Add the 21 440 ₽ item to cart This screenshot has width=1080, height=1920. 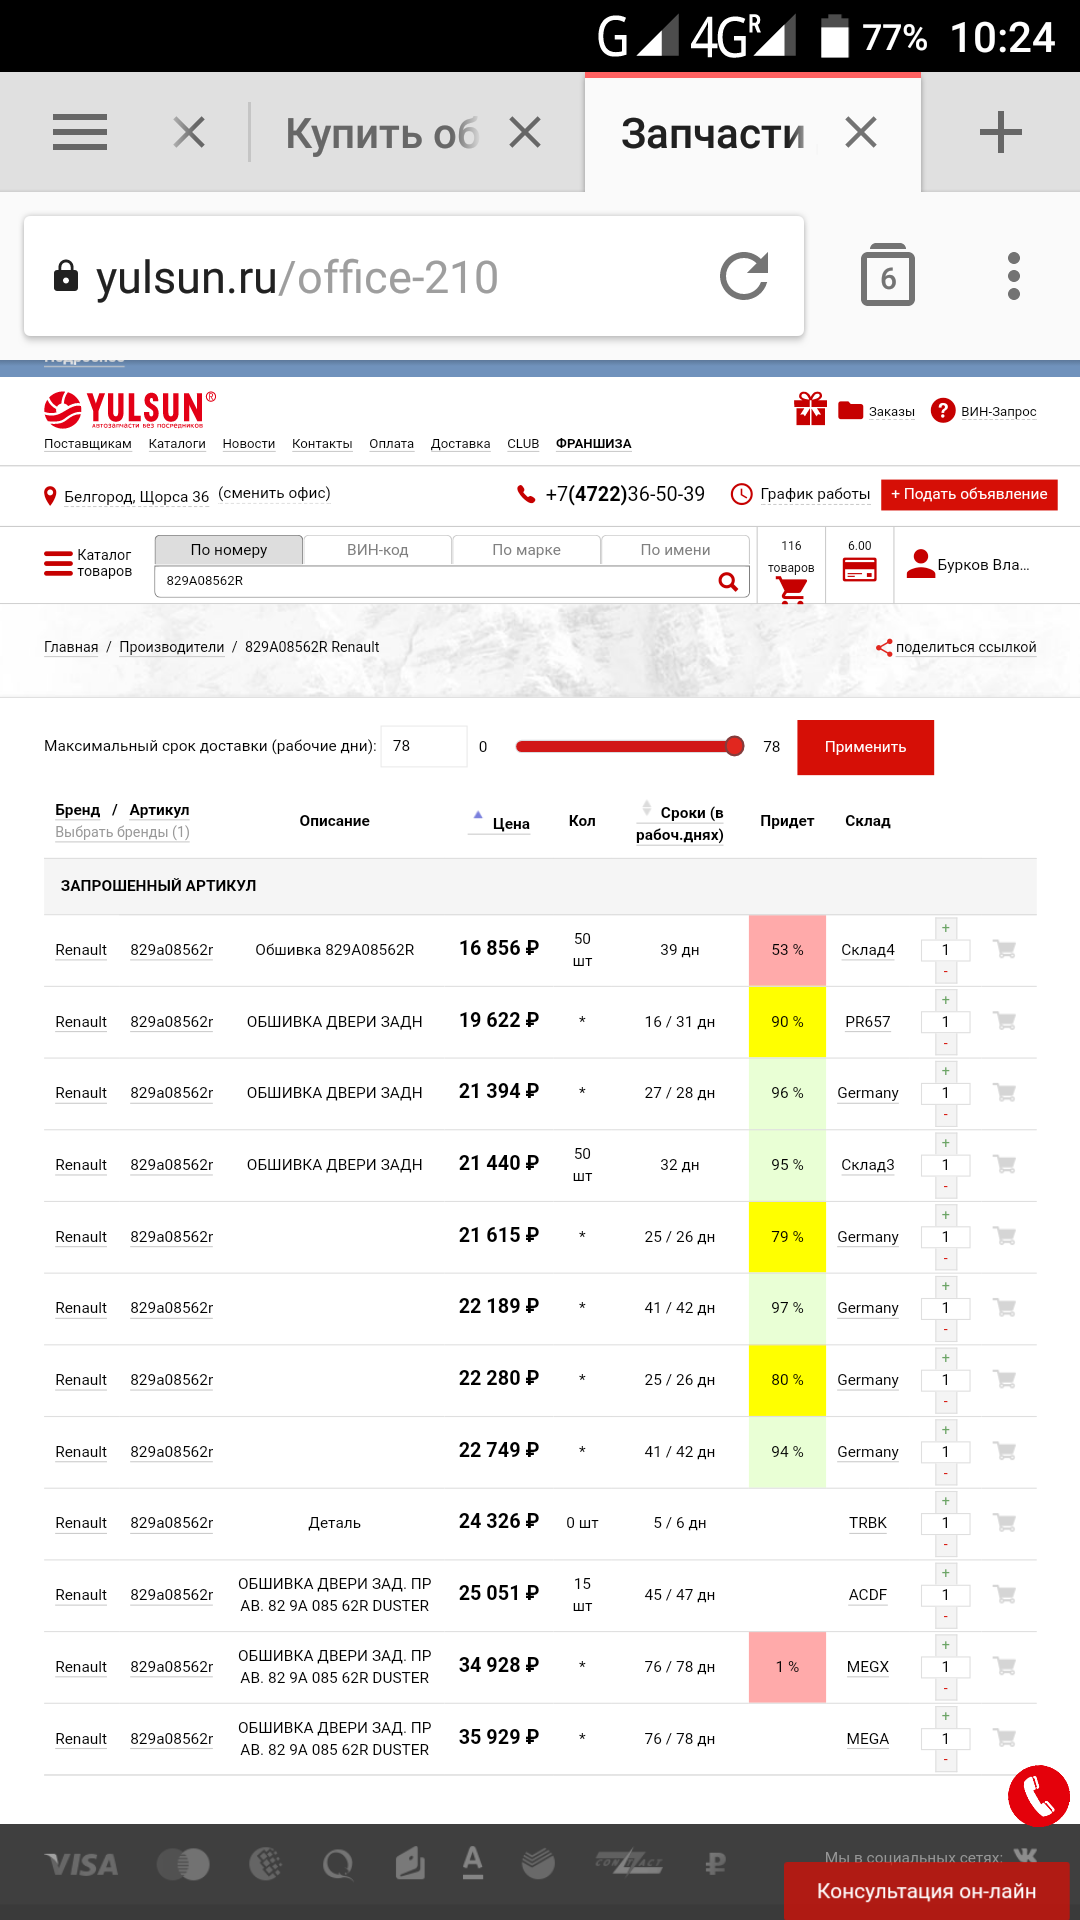pos(1005,1164)
